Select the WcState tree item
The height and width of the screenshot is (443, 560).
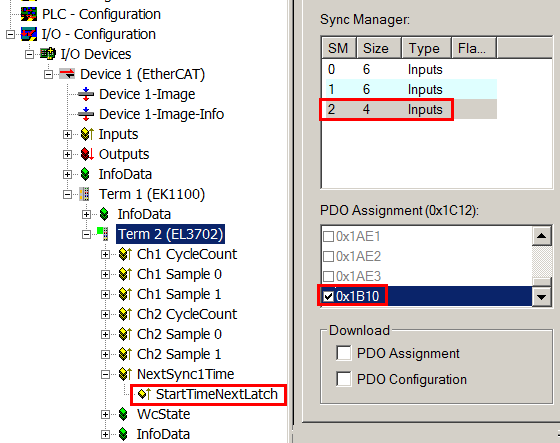point(164,414)
